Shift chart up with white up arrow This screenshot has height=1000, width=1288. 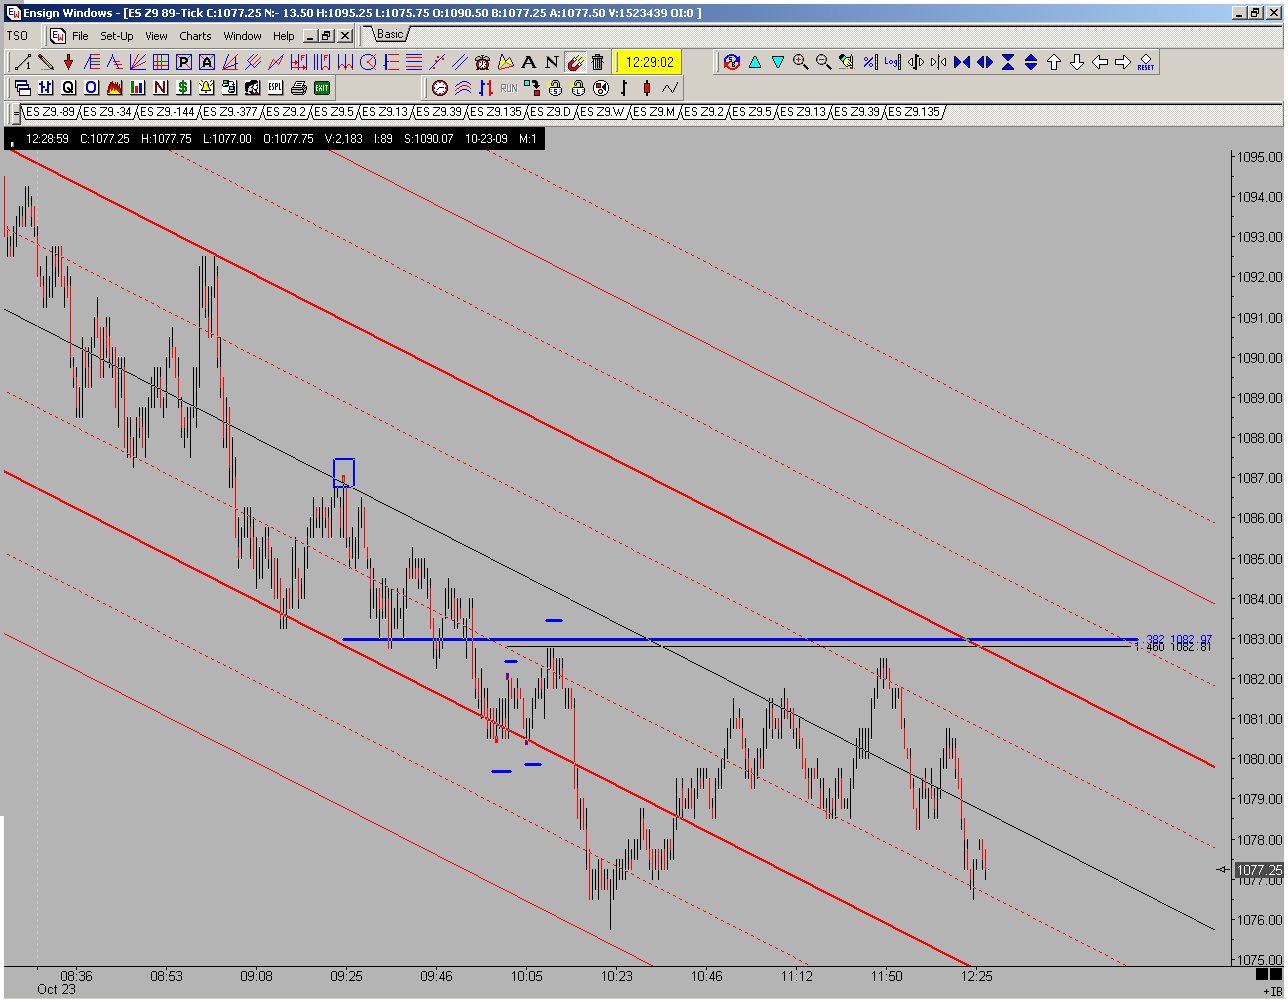click(x=1054, y=62)
